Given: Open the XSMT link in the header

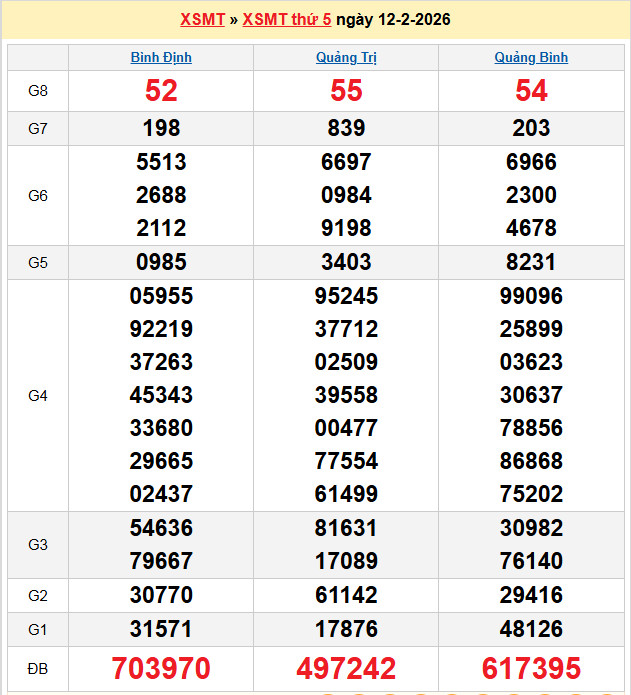Looking at the screenshot, I should (203, 20).
